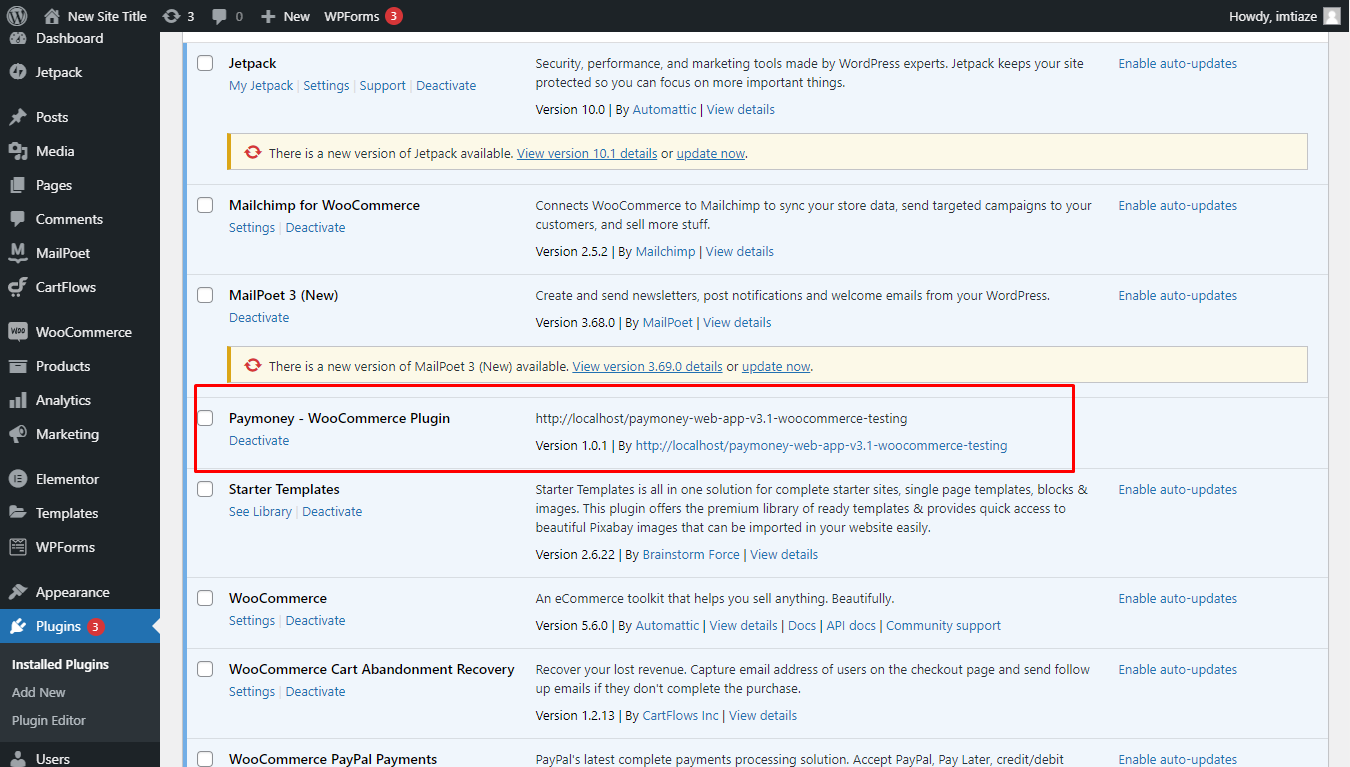
Task: Open See Library for Starter Templates
Action: point(260,511)
